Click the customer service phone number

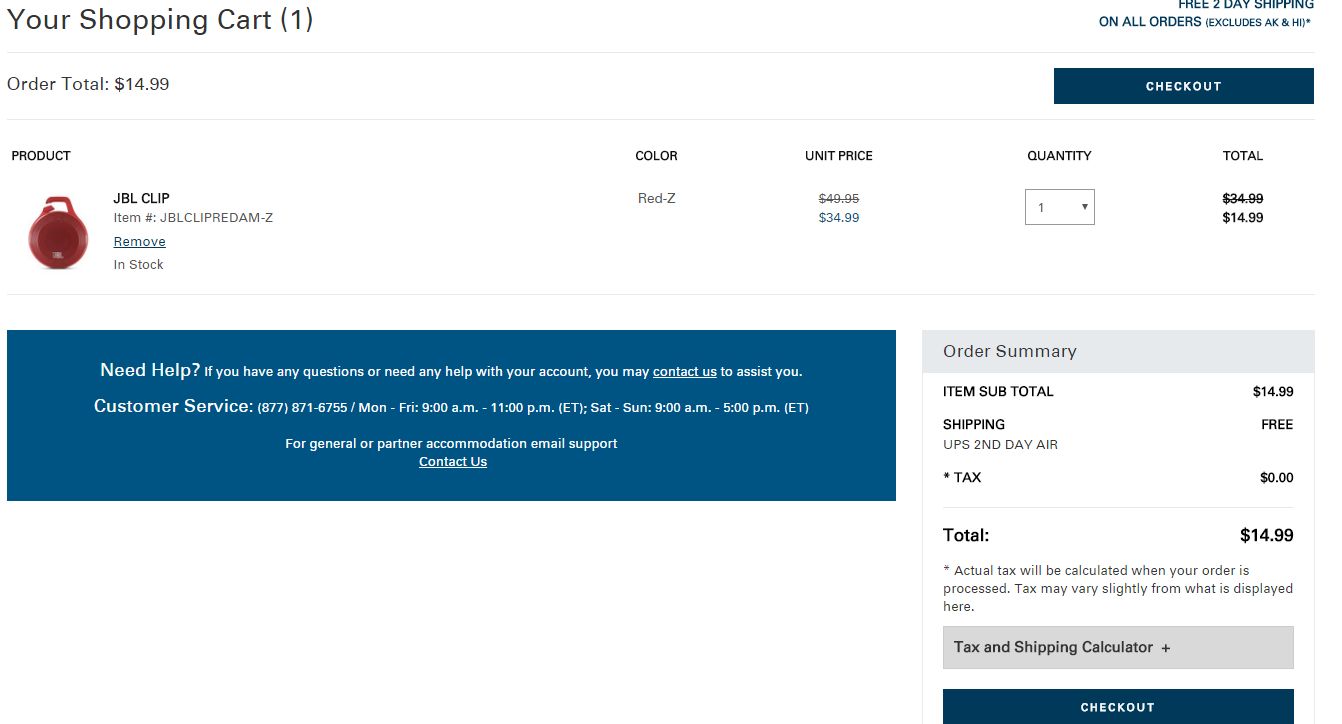(302, 408)
